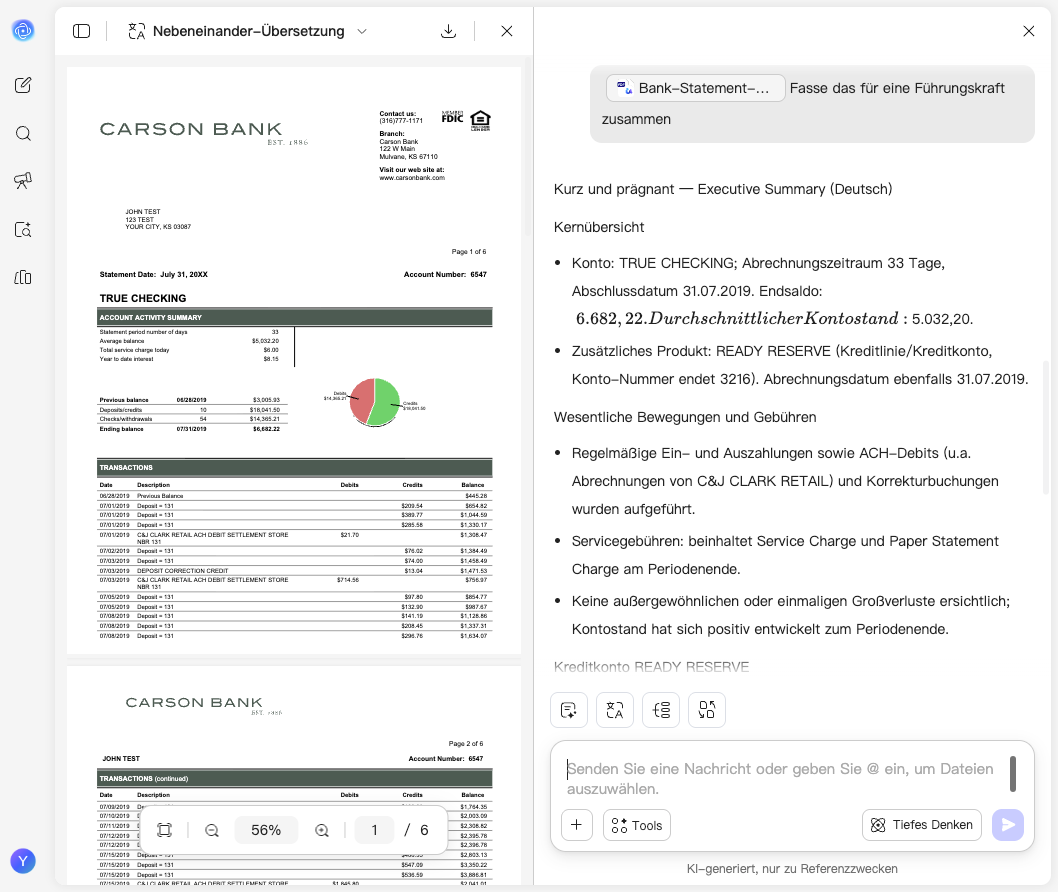
Task: Click the current page number field
Action: (x=374, y=830)
